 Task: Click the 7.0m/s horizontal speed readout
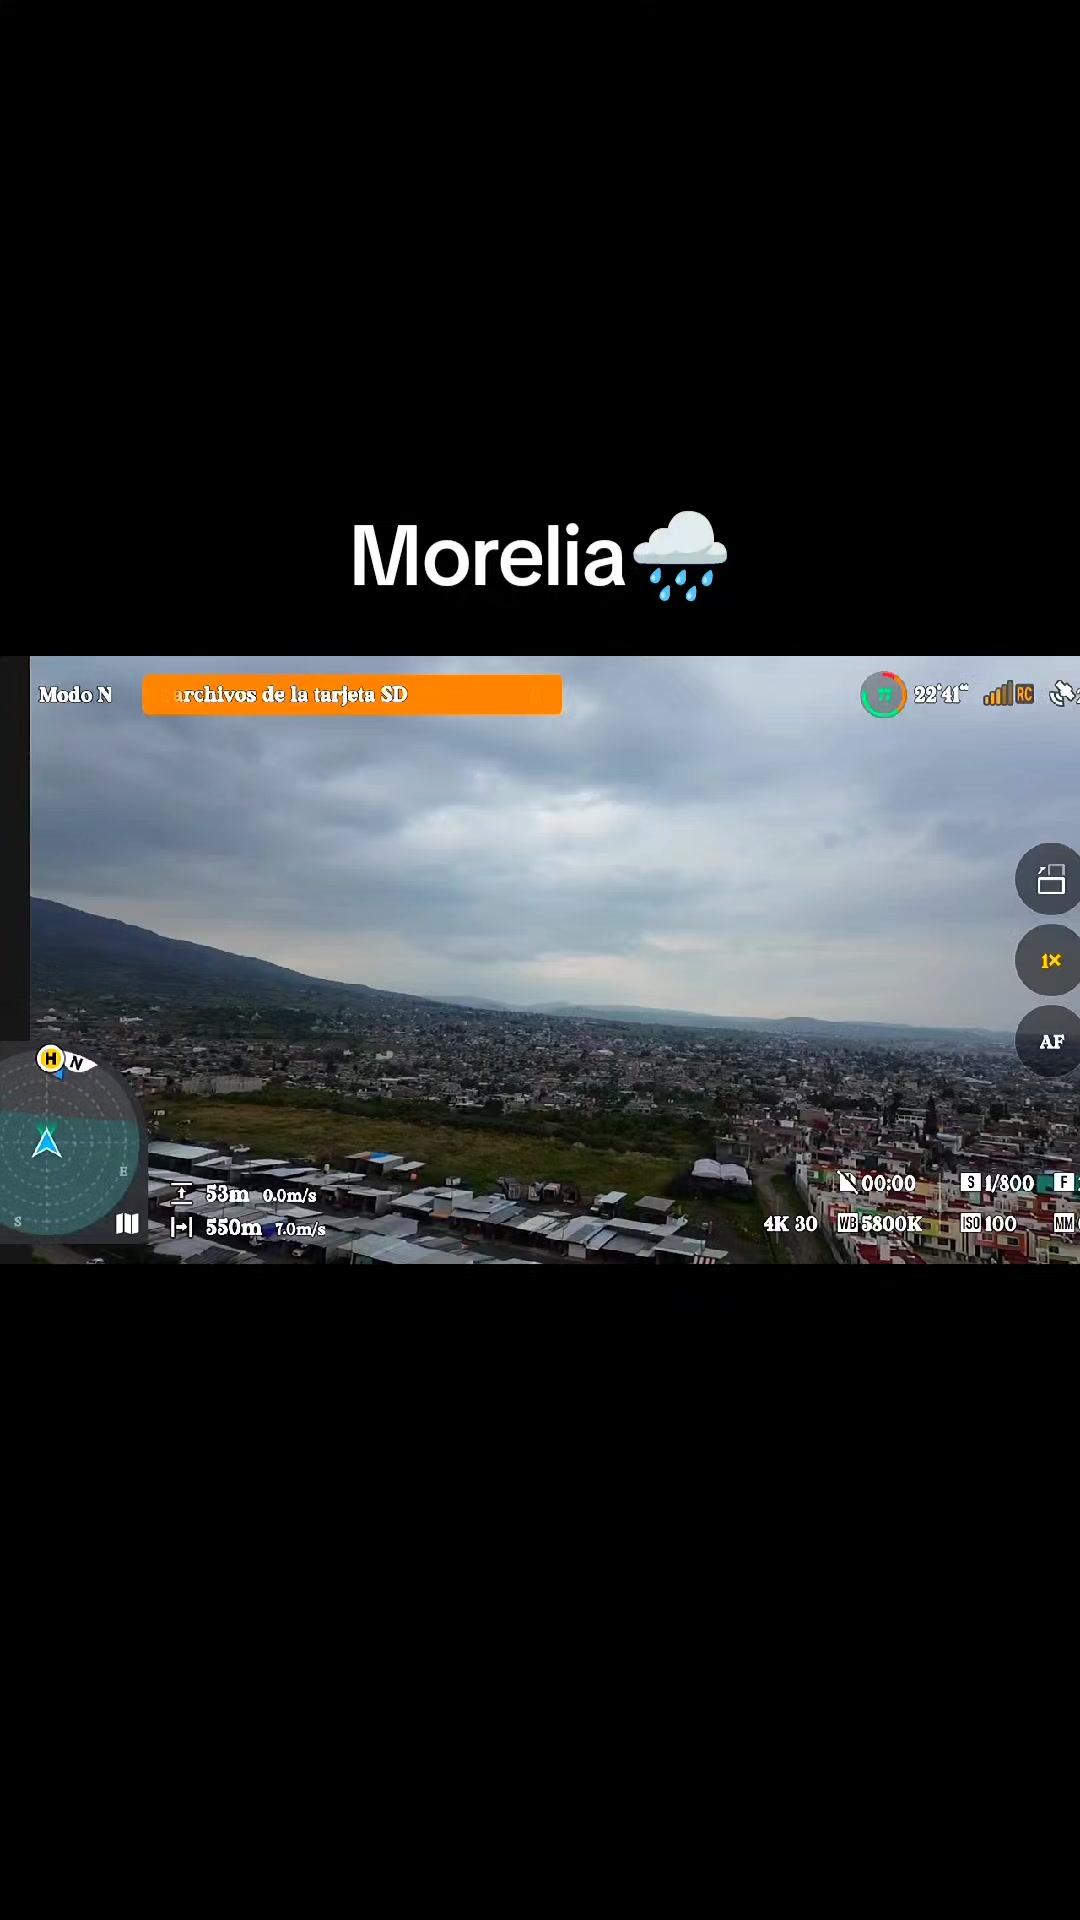tap(300, 1229)
